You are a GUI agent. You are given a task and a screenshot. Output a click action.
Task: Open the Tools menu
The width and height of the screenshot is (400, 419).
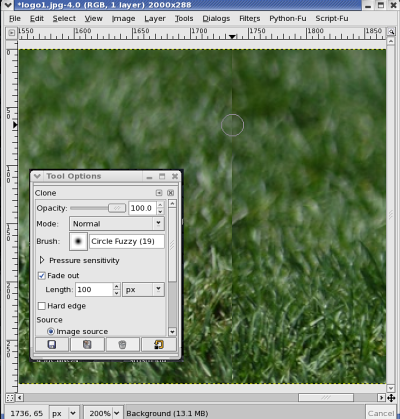click(x=184, y=19)
